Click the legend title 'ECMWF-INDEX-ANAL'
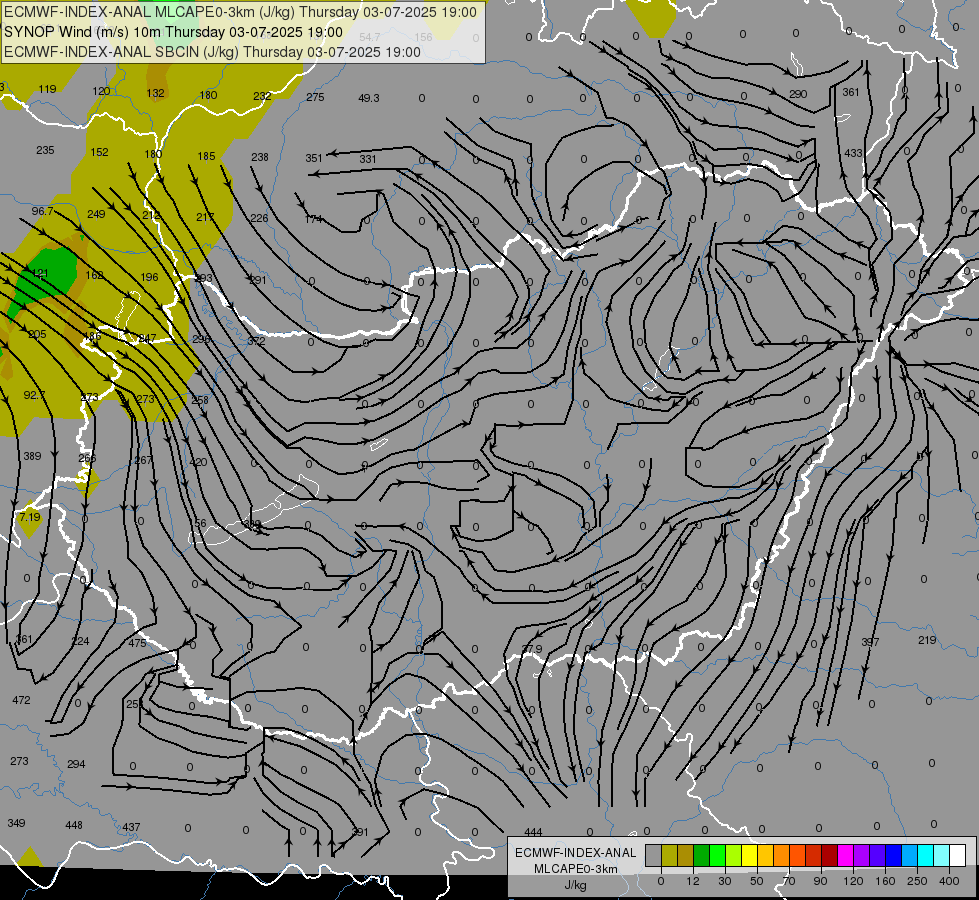Image resolution: width=979 pixels, height=900 pixels. 575,853
